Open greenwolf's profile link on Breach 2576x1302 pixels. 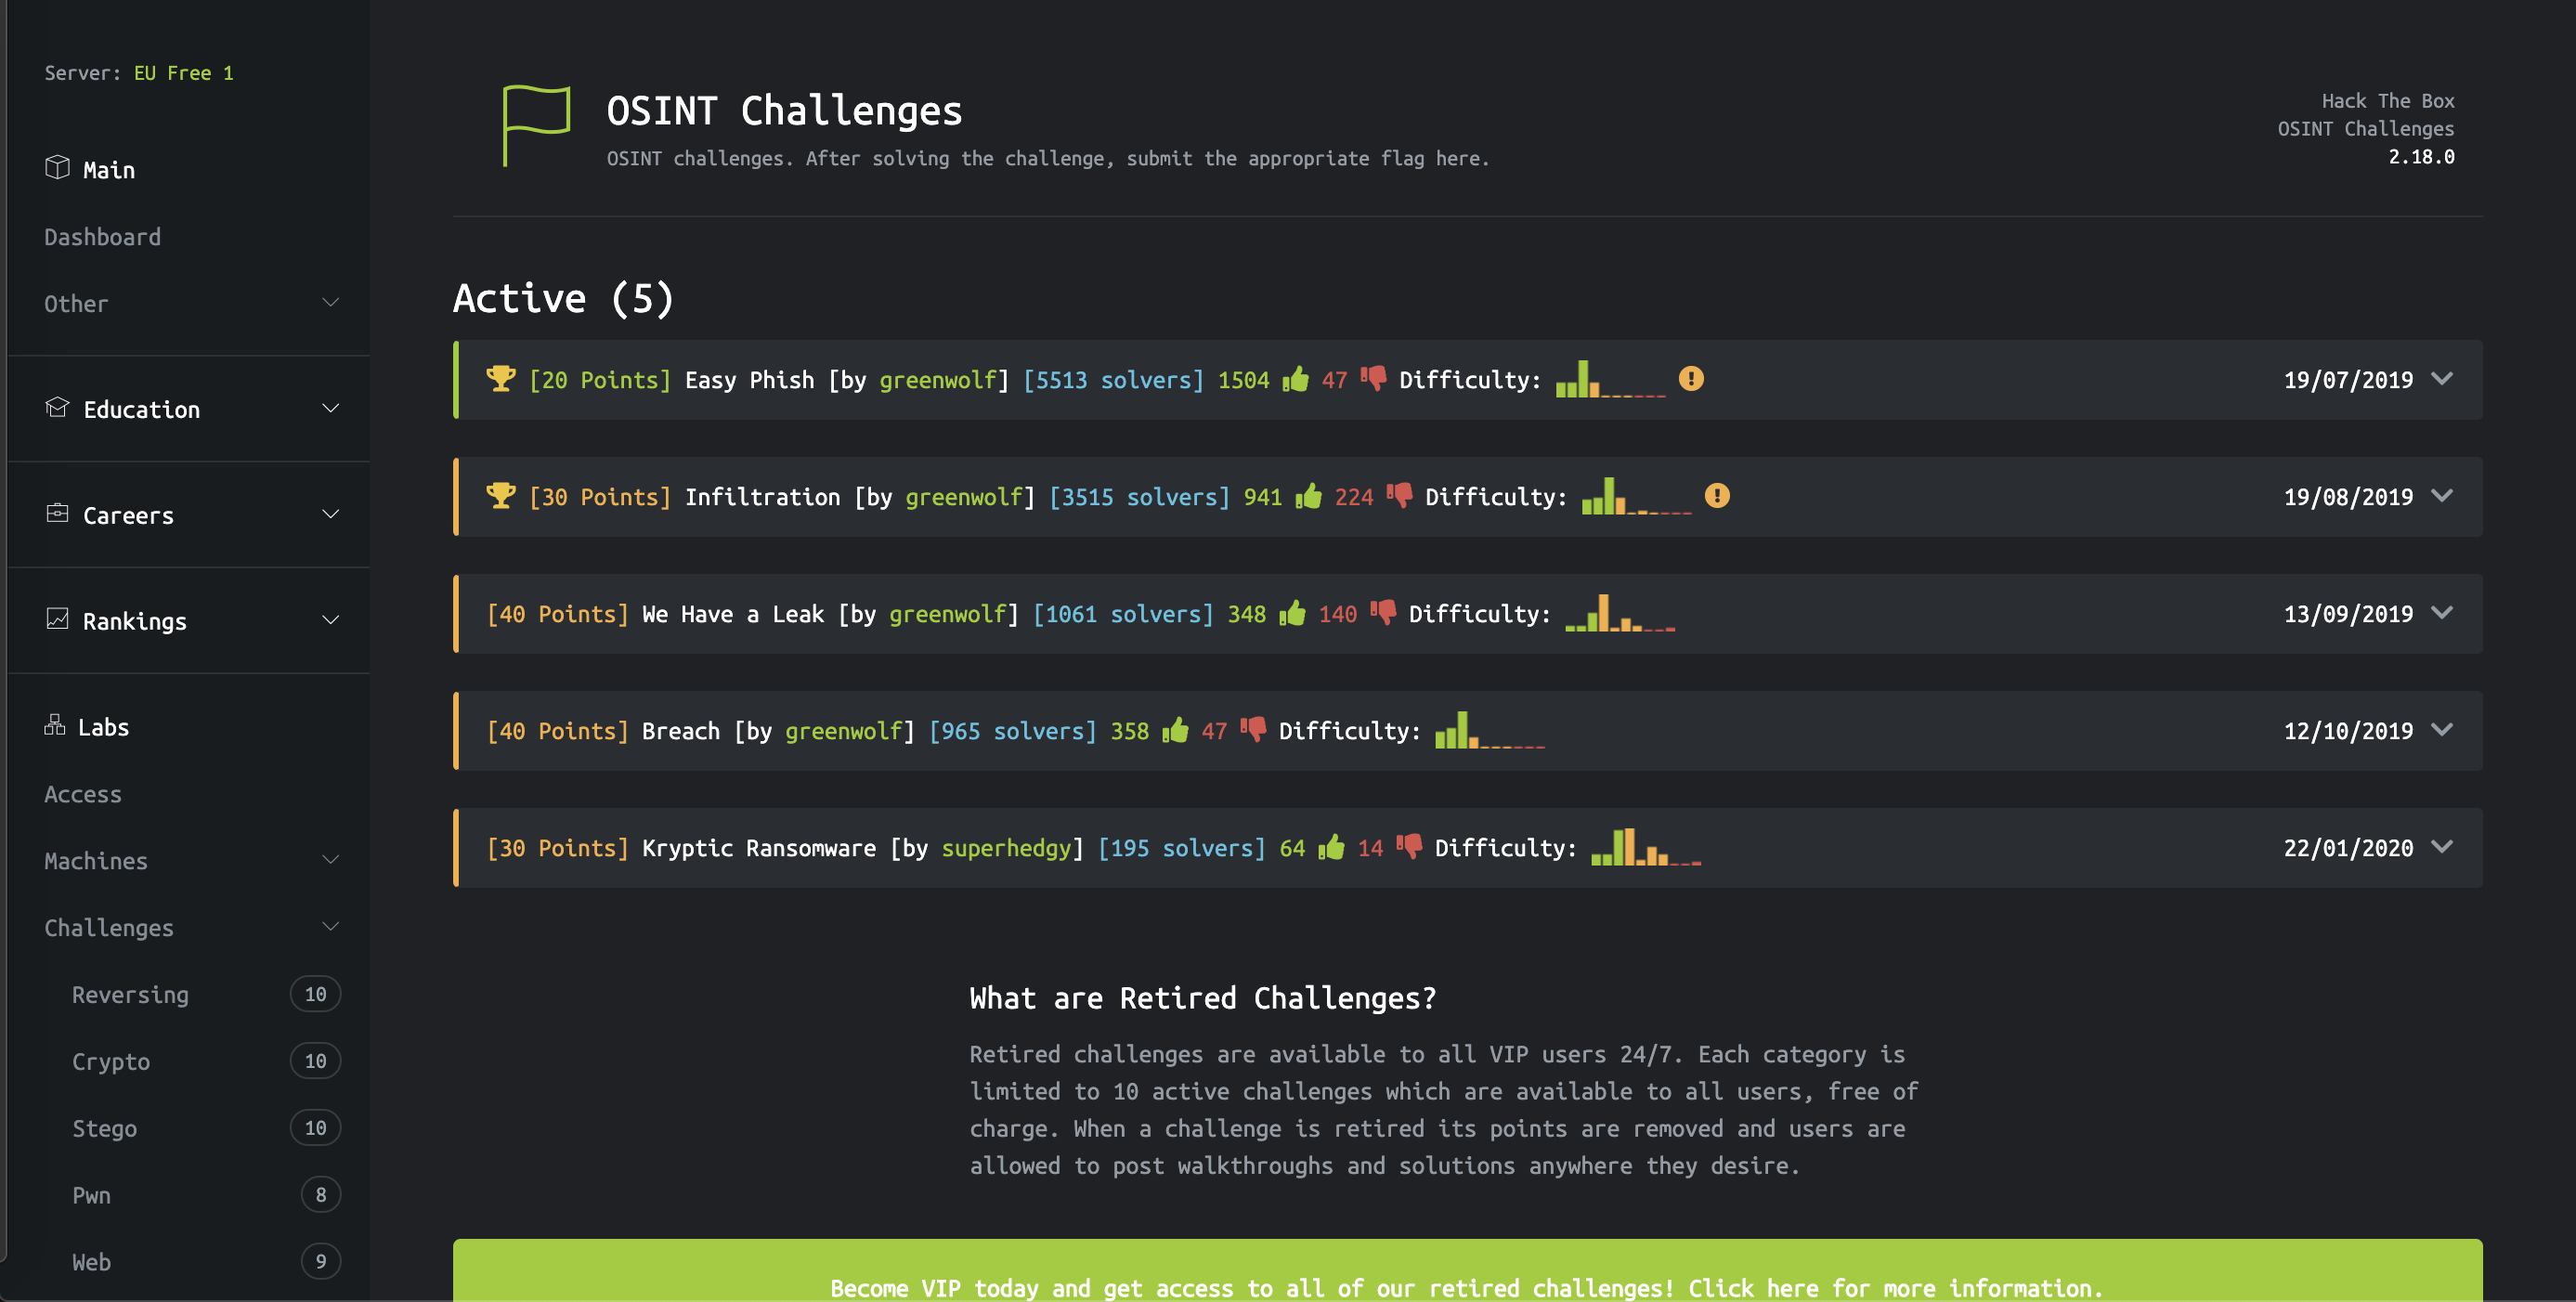(x=843, y=731)
